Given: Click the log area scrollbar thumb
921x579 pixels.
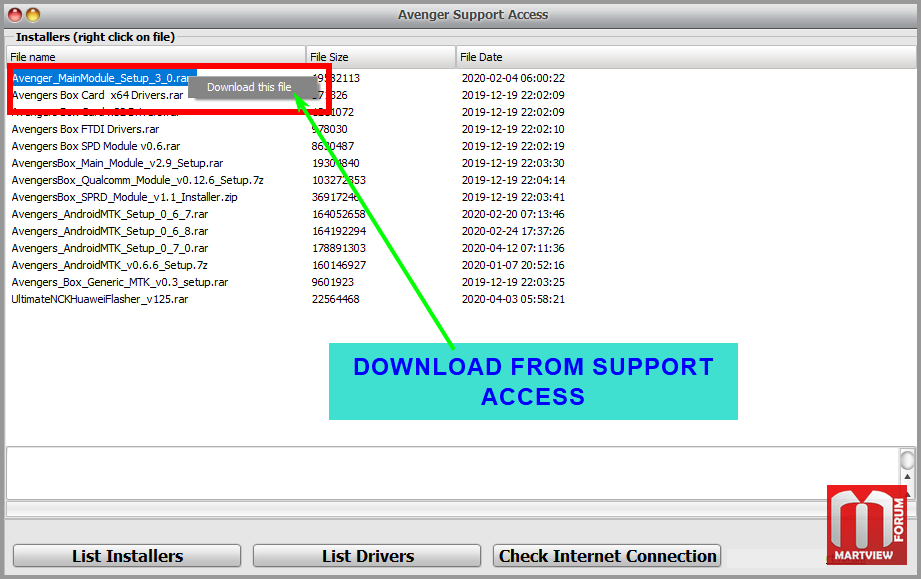Looking at the screenshot, I should click(907, 460).
